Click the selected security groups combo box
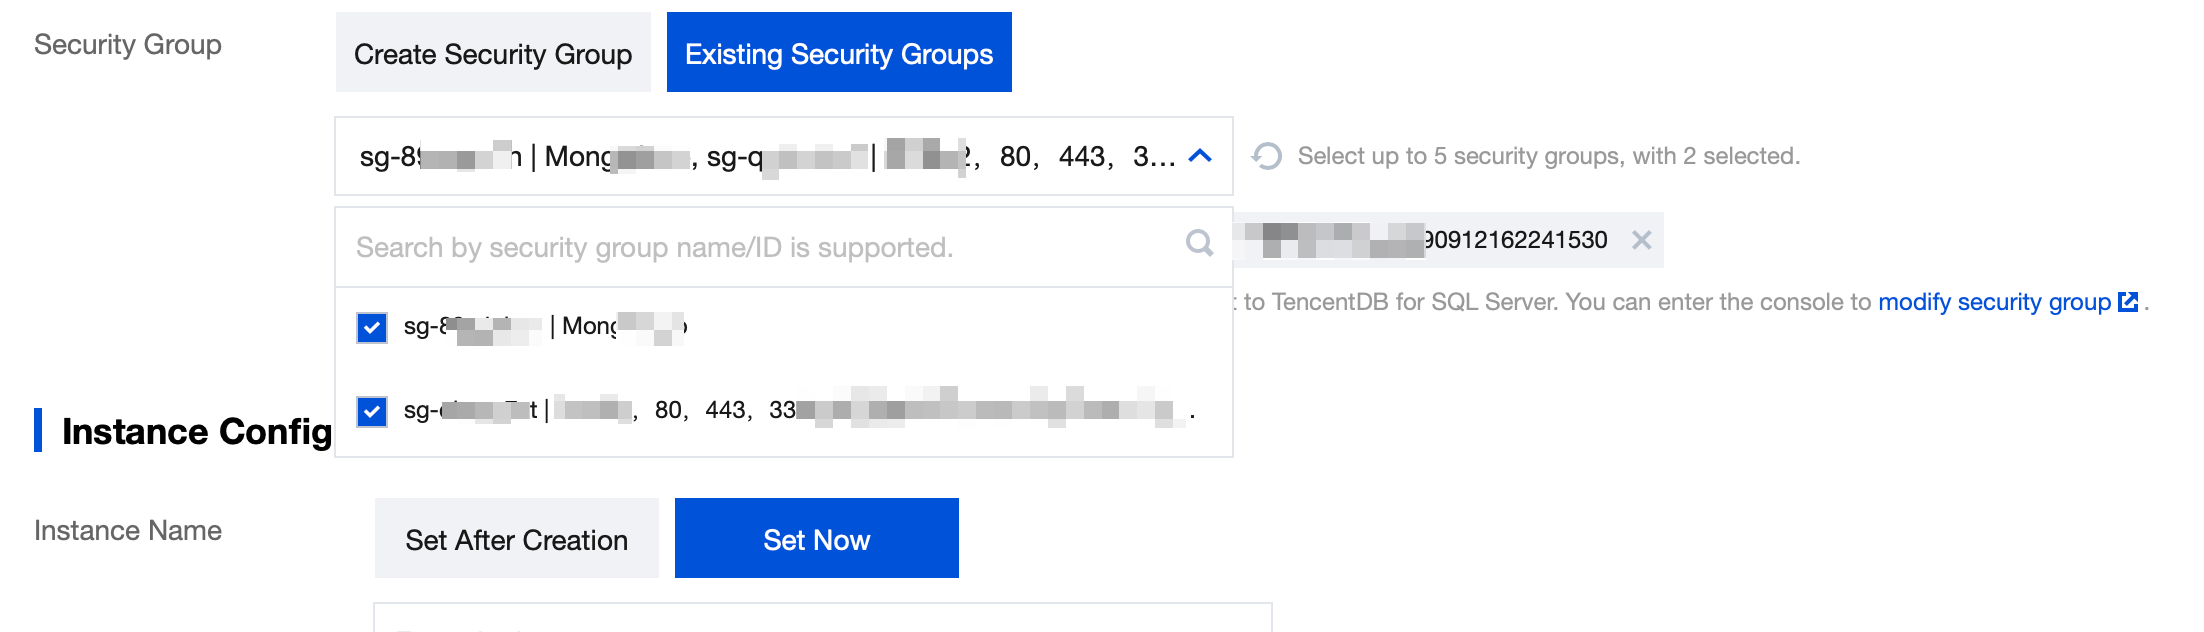The height and width of the screenshot is (632, 2204). [760, 156]
